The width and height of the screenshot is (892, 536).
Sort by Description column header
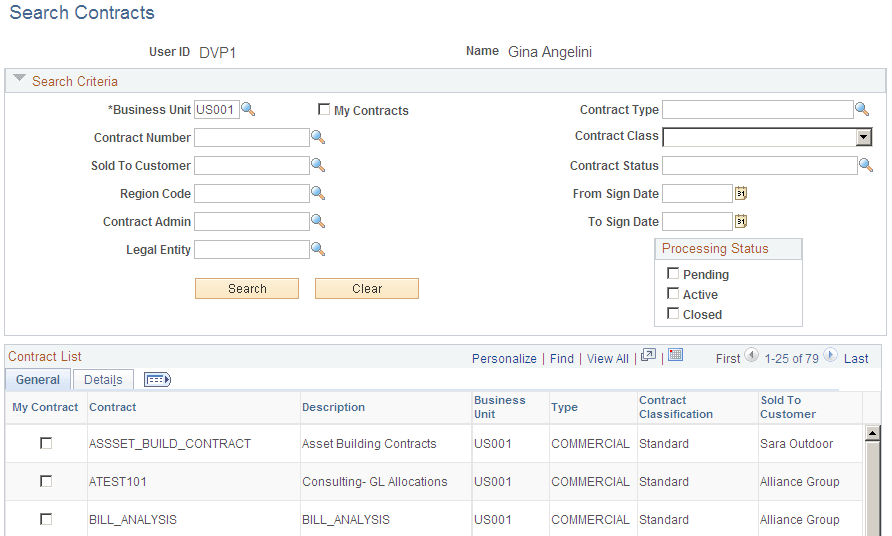333,407
